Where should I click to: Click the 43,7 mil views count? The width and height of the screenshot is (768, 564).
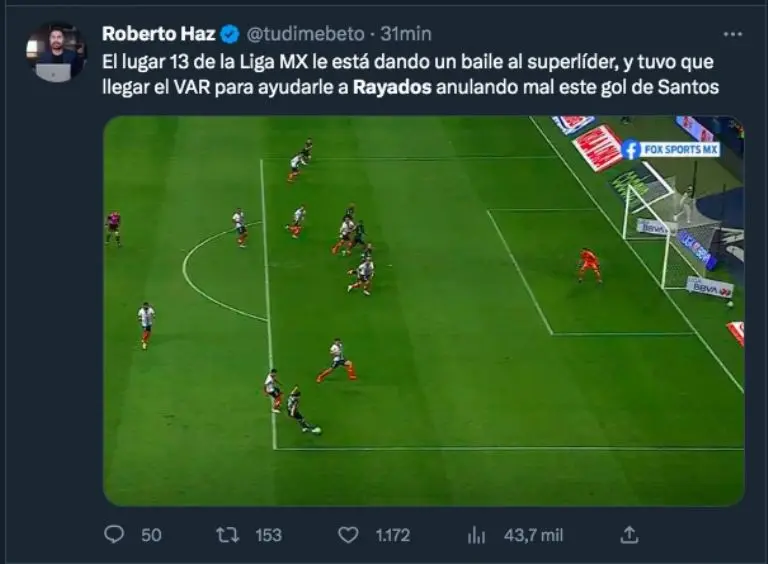[x=533, y=535]
